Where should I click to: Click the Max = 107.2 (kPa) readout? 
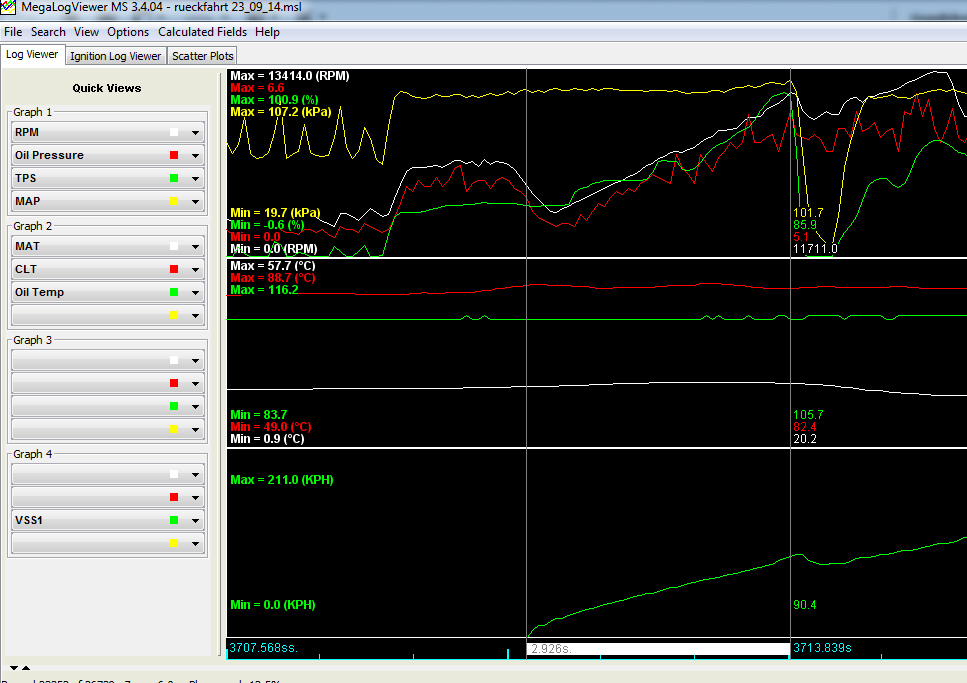tap(281, 112)
